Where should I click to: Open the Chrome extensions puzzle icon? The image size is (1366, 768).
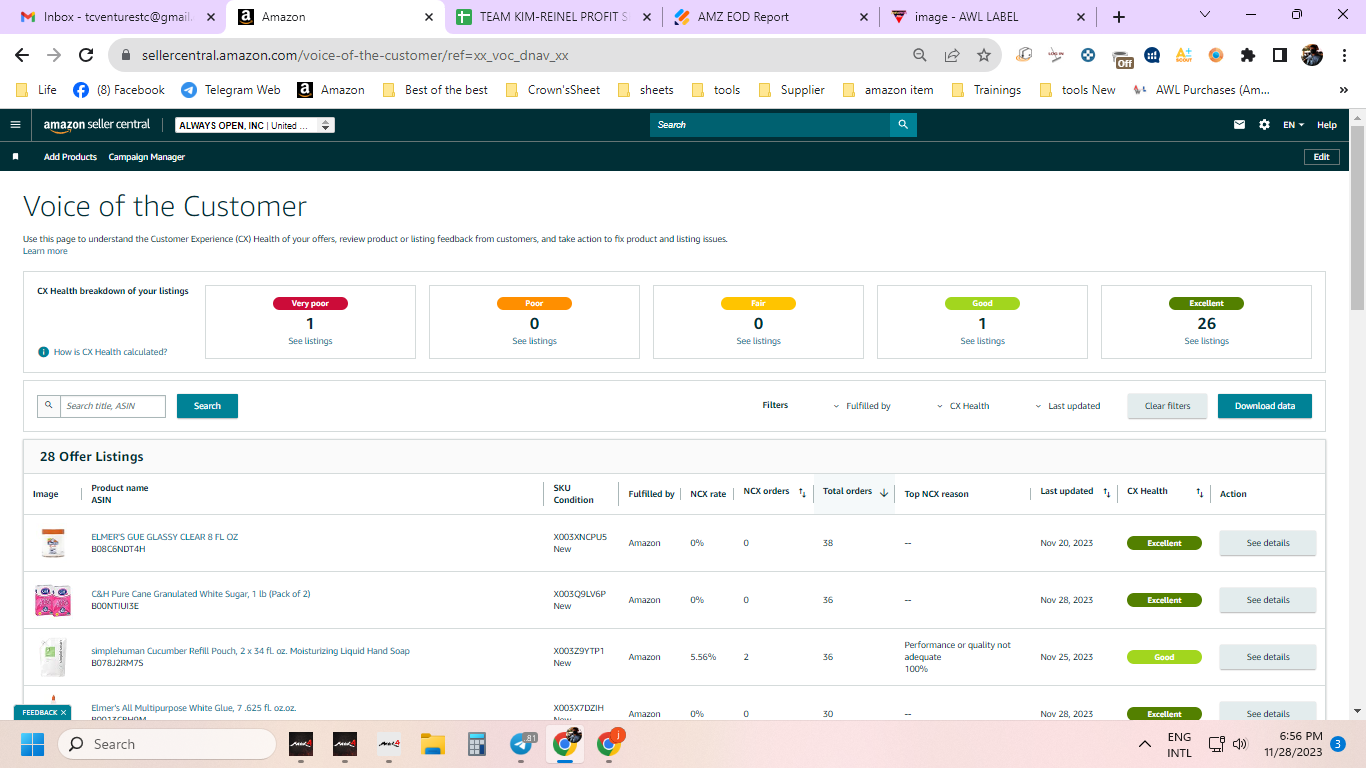click(x=1248, y=55)
